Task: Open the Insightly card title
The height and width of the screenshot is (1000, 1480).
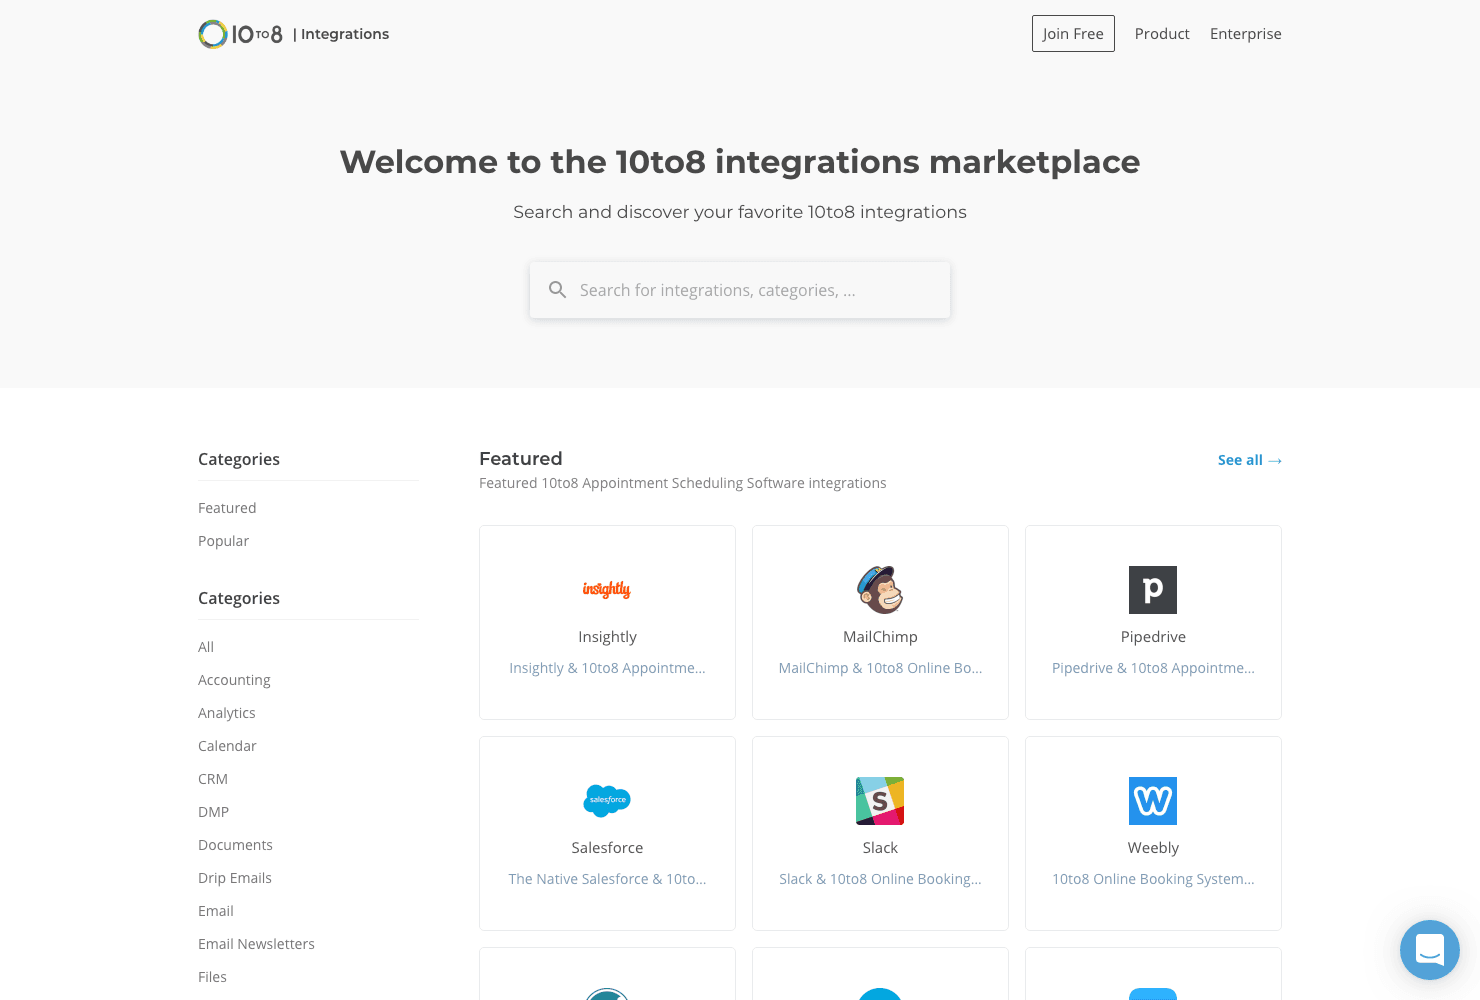Action: pyautogui.click(x=607, y=637)
